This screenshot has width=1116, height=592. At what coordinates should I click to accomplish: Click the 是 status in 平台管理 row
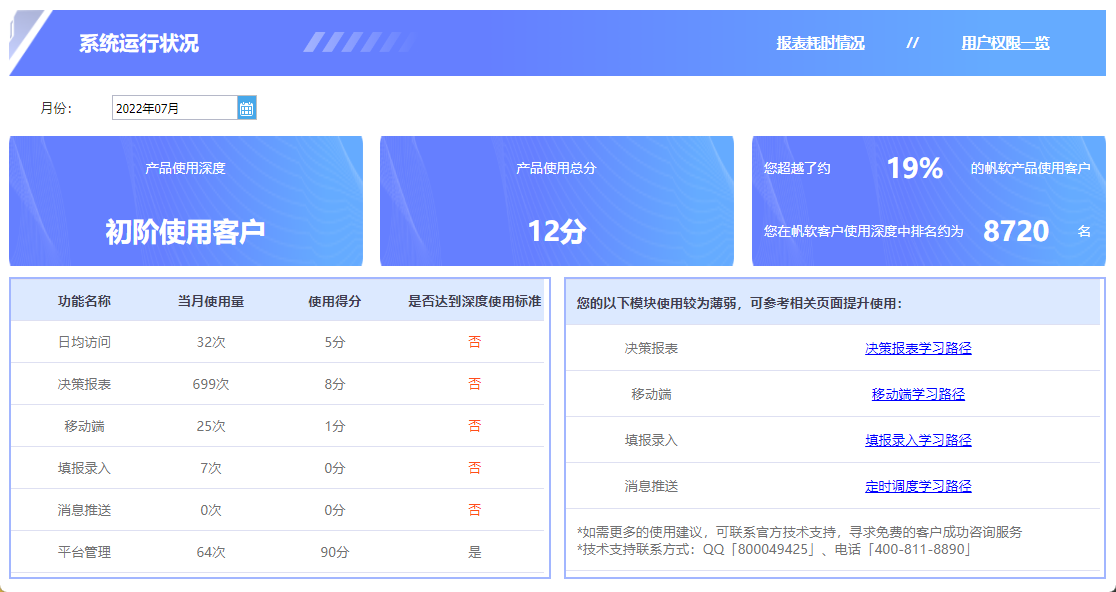click(x=475, y=552)
